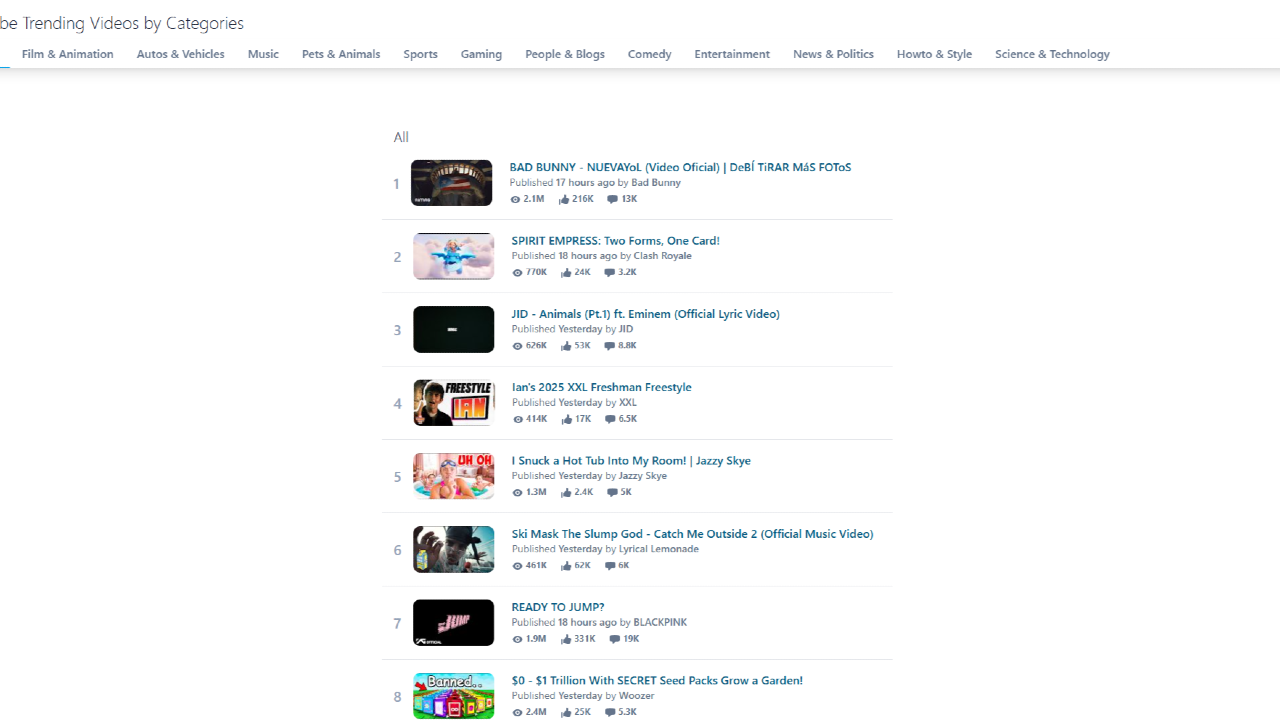1280x720 pixels.
Task: Click the BLACKPINK JUMP video thumbnail
Action: point(453,622)
